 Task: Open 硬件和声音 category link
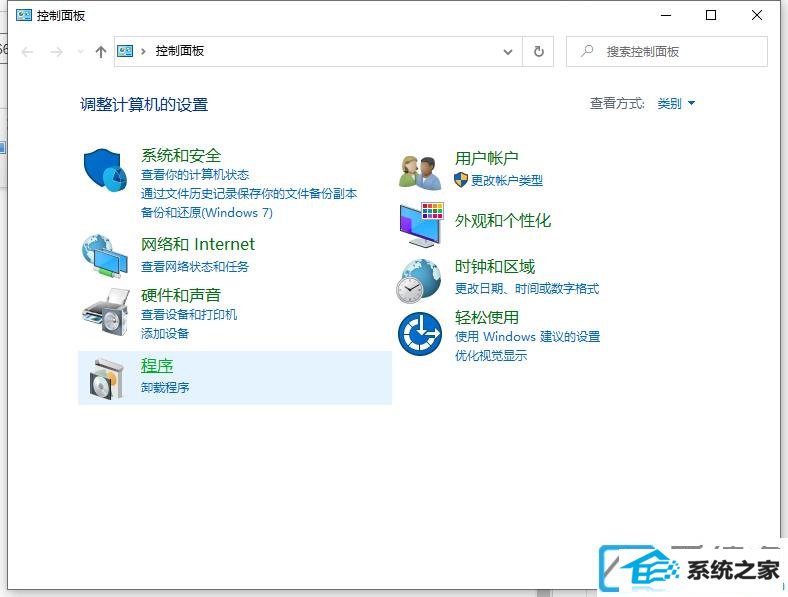point(181,295)
